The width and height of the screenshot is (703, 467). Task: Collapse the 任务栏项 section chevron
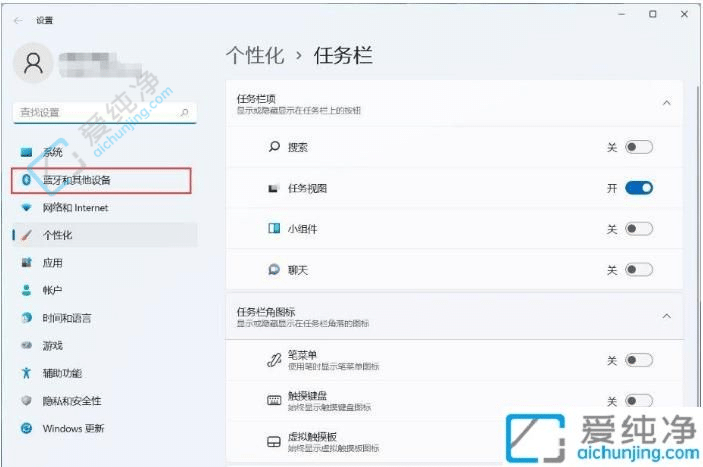tap(667, 103)
